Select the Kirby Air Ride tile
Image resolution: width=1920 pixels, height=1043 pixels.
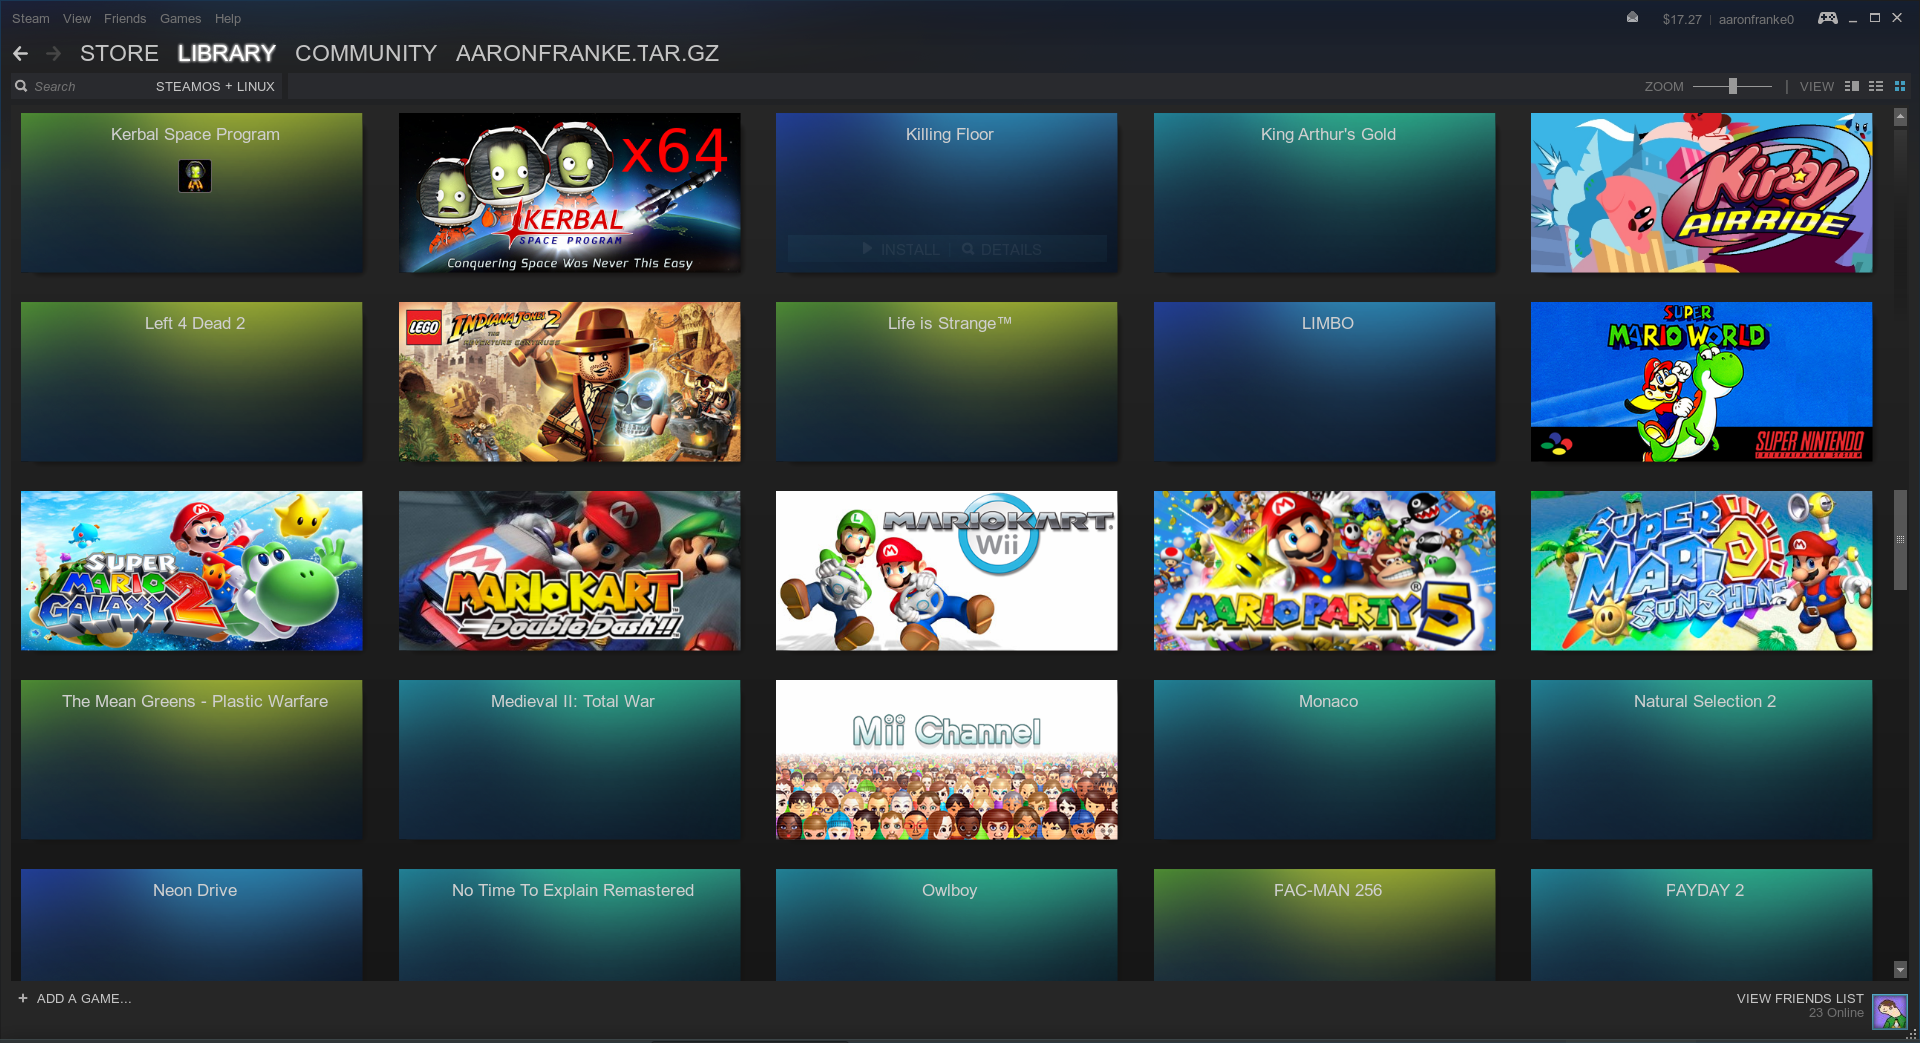point(1702,192)
